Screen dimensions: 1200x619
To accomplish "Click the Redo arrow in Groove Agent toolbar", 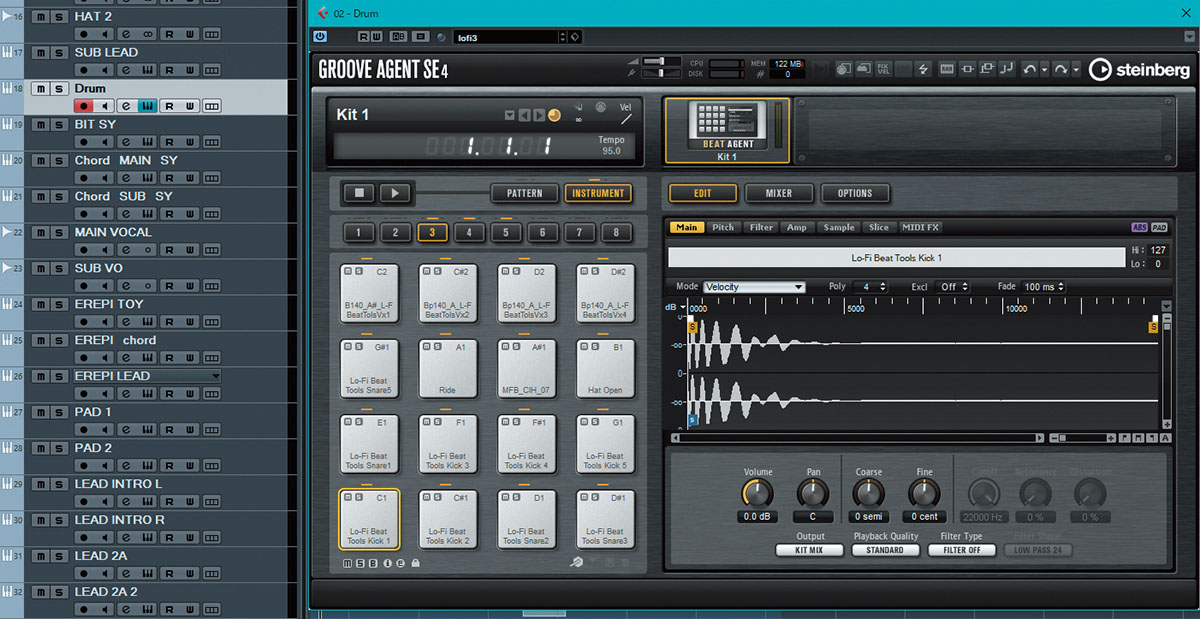I will coord(1061,69).
